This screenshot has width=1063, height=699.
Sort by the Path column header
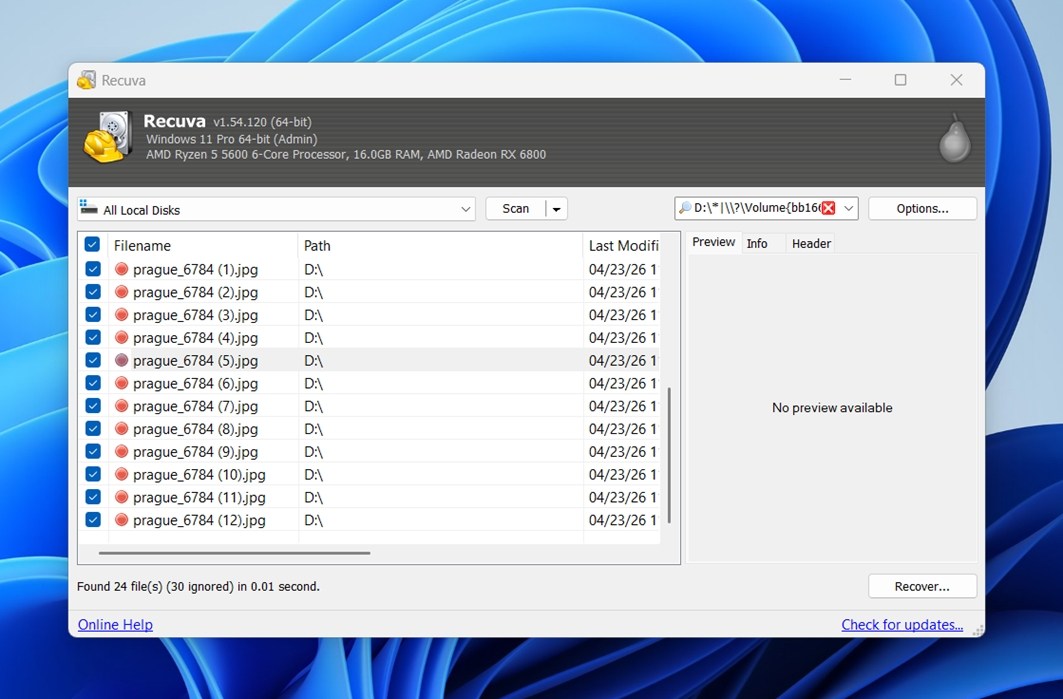[441, 245]
